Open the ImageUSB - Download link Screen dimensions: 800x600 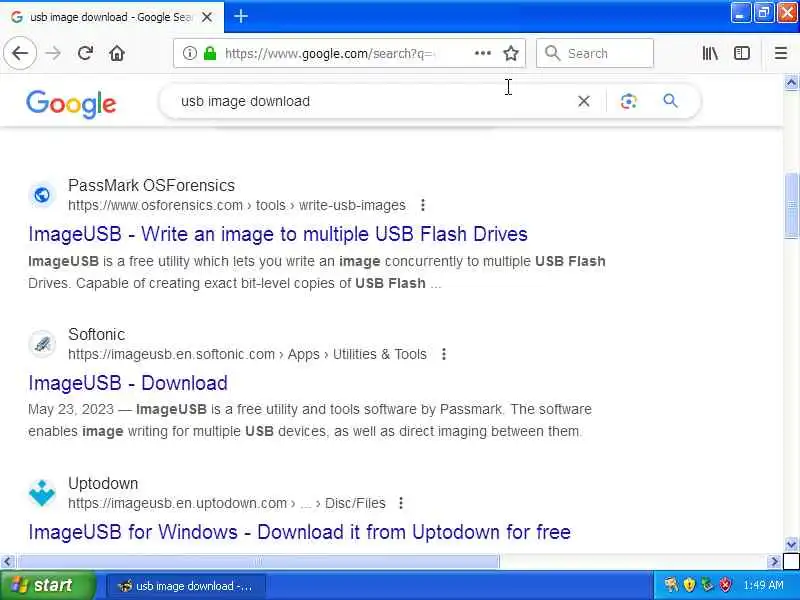(x=128, y=383)
